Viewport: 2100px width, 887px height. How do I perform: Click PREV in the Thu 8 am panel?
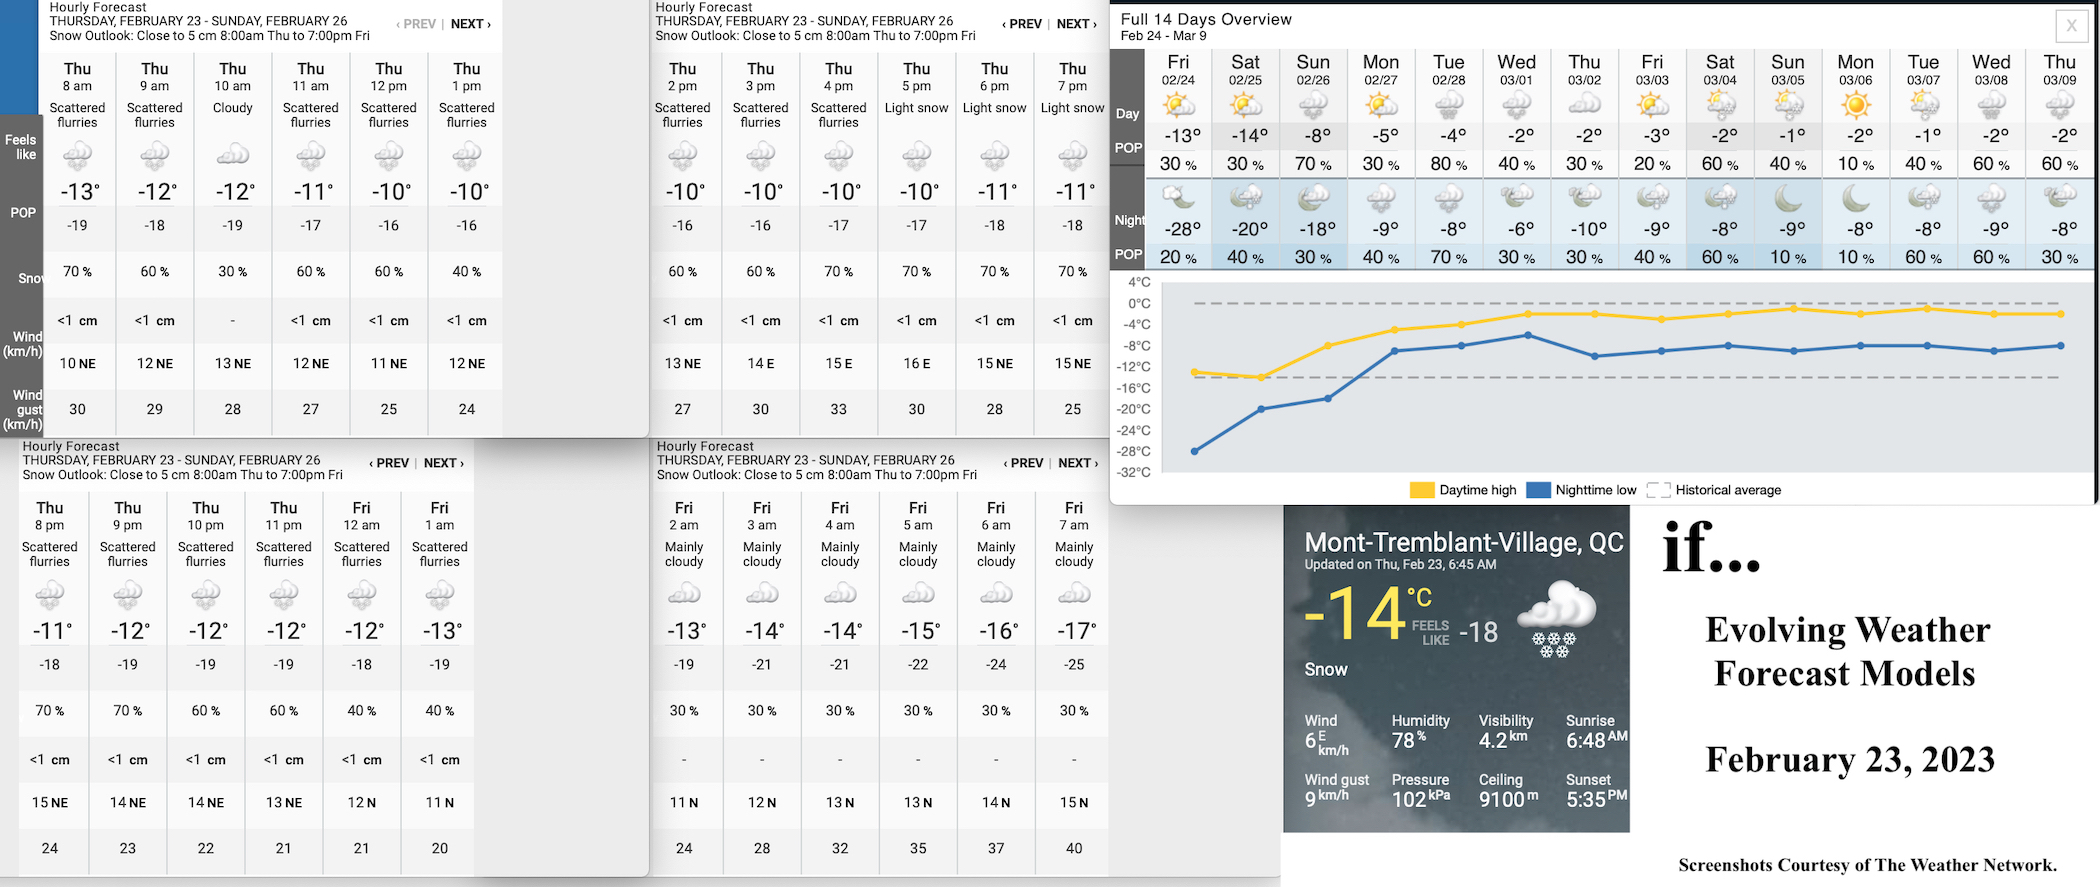click(x=416, y=24)
